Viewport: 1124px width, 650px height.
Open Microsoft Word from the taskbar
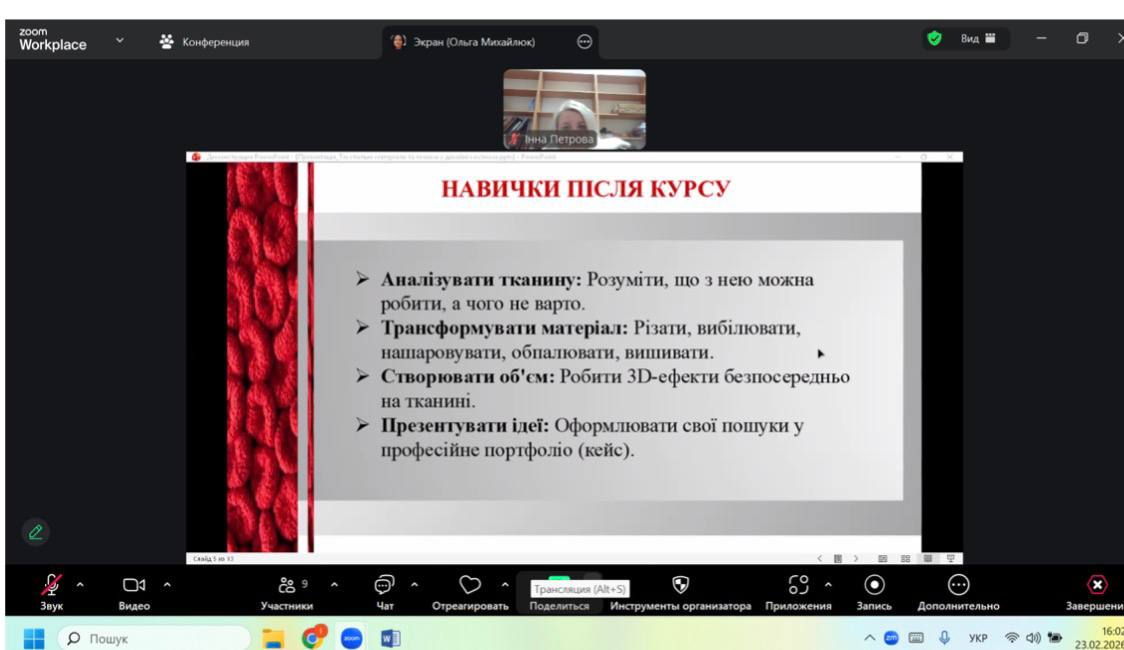point(390,637)
